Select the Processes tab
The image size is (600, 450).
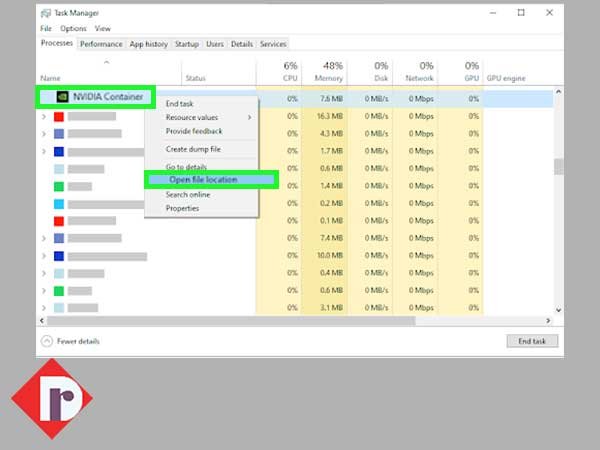[57, 43]
